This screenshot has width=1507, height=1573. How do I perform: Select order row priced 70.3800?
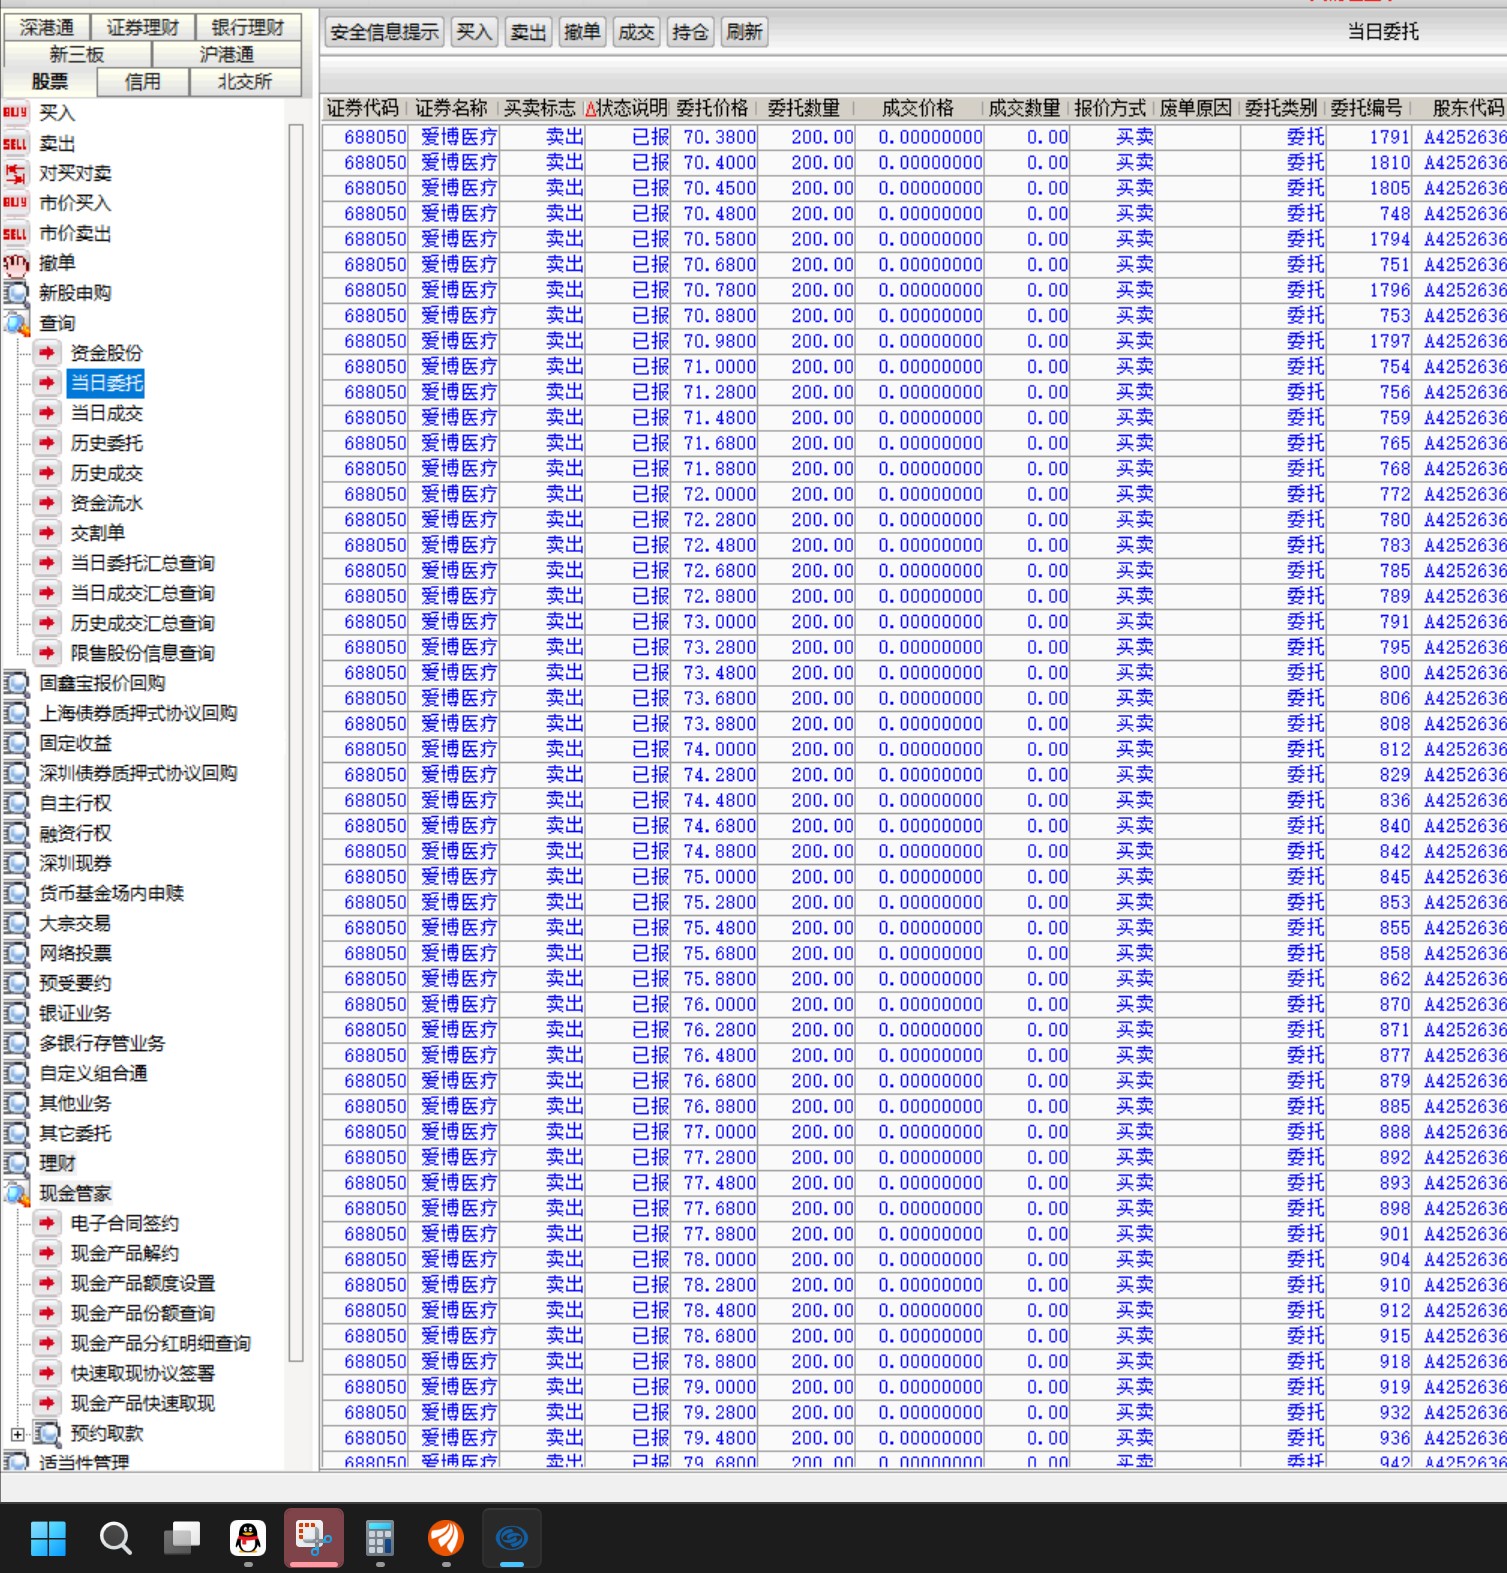pyautogui.click(x=914, y=137)
